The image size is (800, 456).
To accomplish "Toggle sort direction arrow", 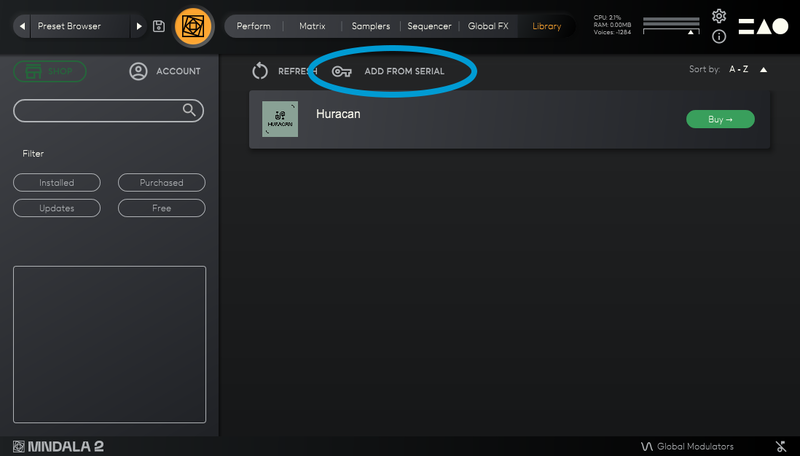I will 763,70.
